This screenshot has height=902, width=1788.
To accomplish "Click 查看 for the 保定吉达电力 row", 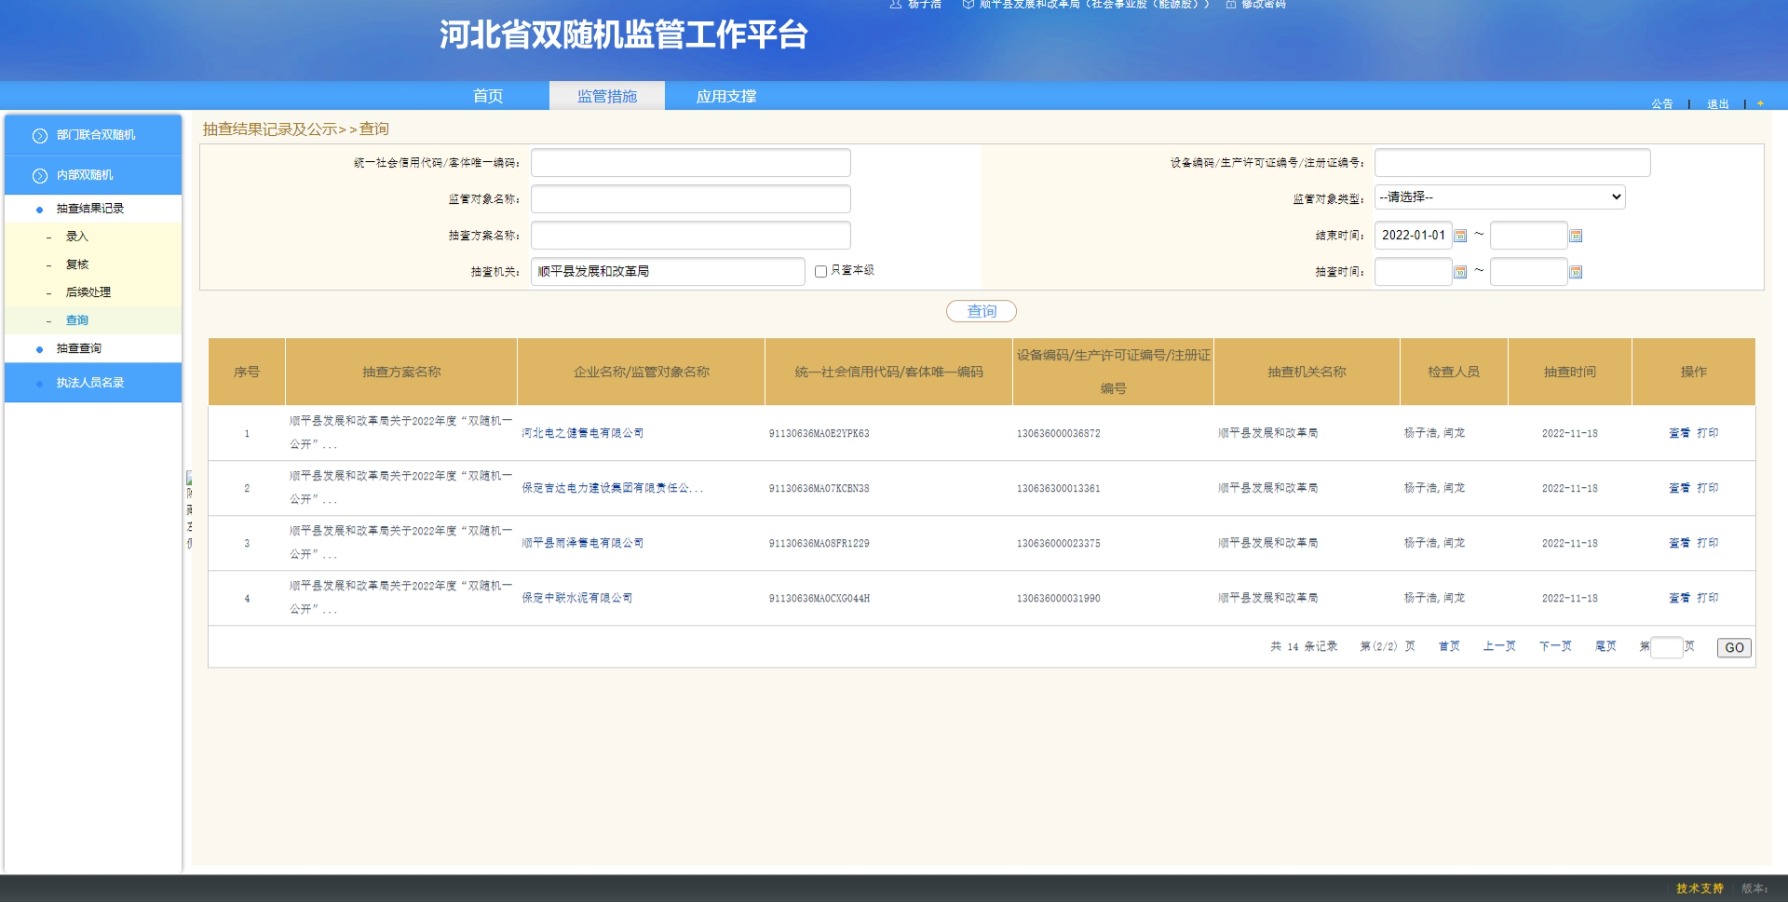I will click(1679, 488).
